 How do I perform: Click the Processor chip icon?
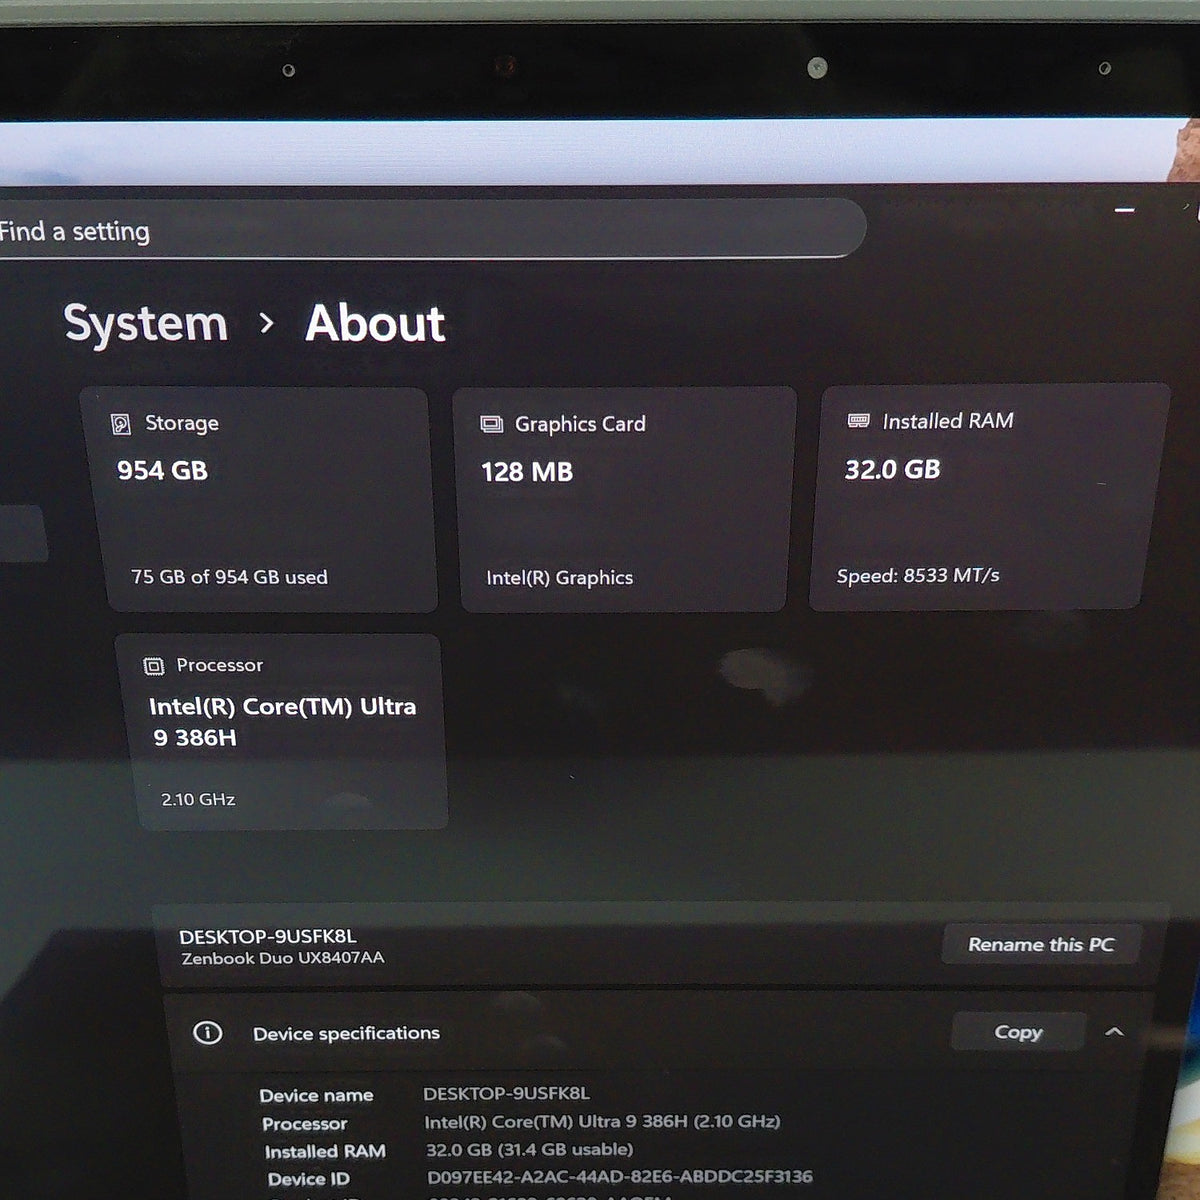(x=154, y=666)
